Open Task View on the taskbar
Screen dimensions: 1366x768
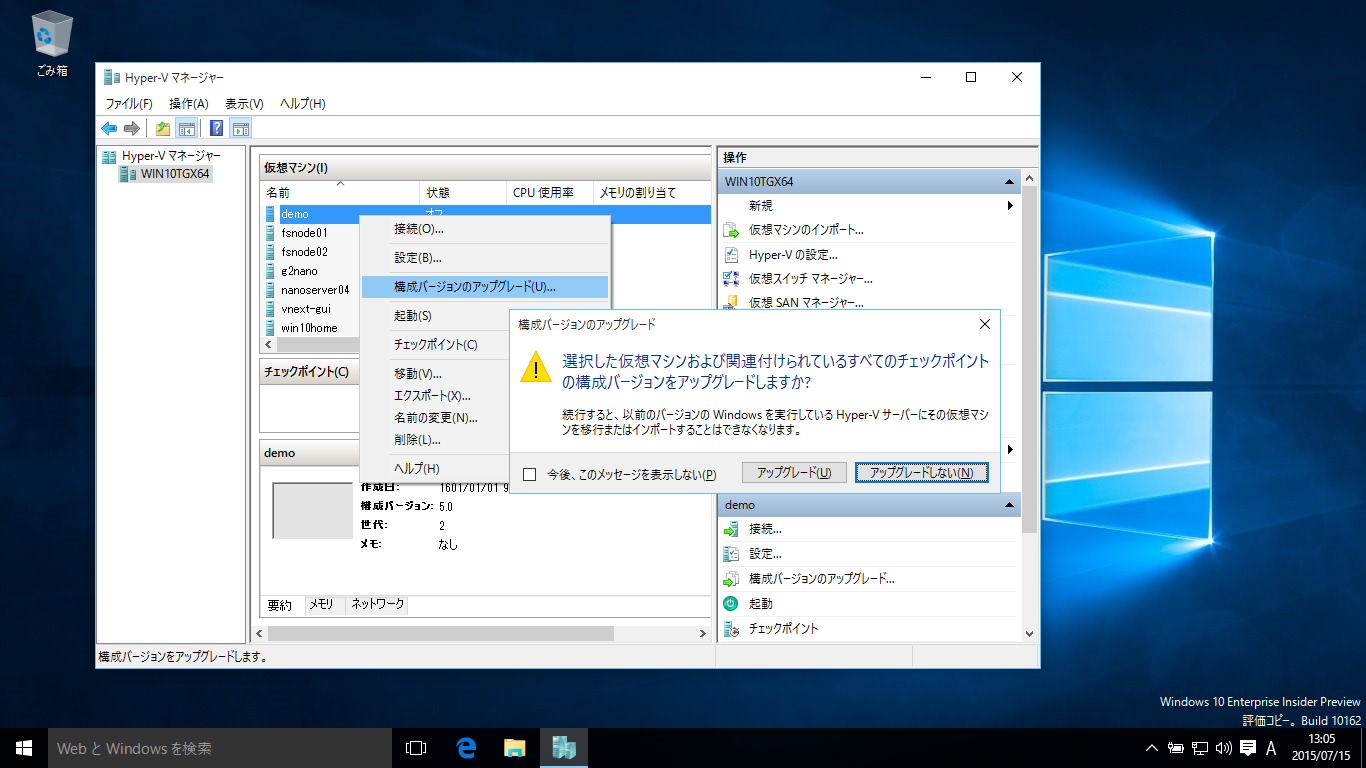416,748
